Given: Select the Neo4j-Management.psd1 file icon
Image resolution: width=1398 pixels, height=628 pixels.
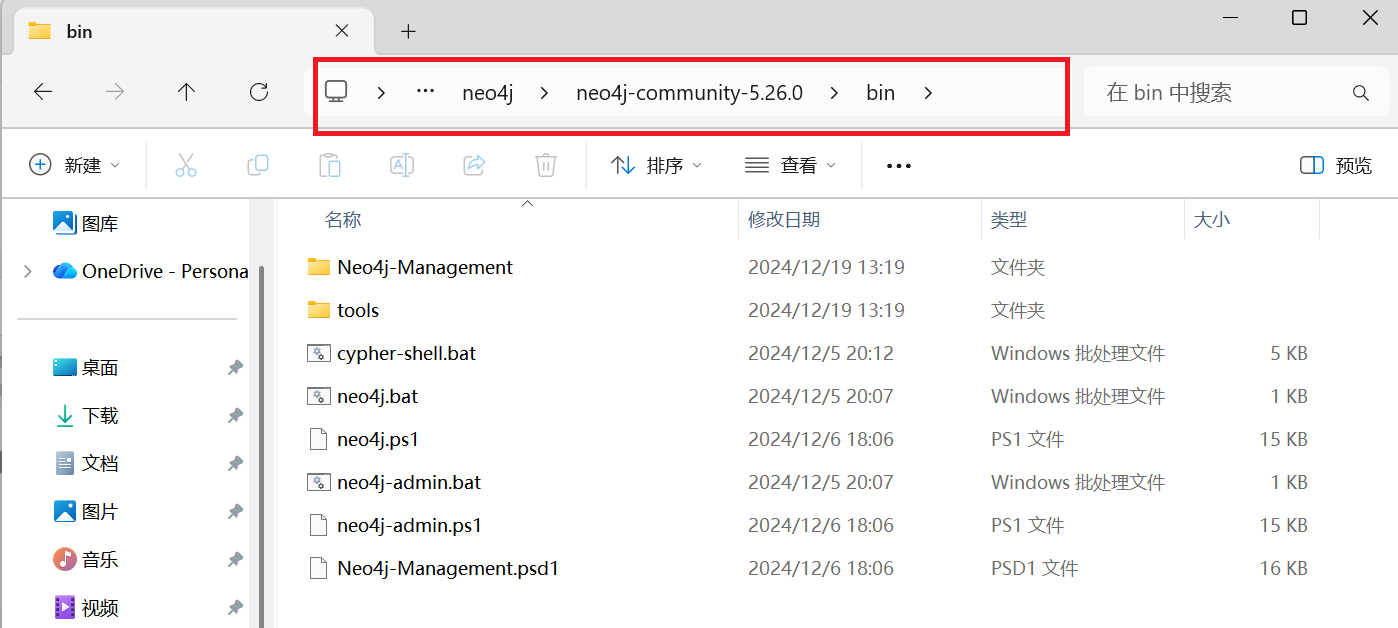Looking at the screenshot, I should click(319, 568).
